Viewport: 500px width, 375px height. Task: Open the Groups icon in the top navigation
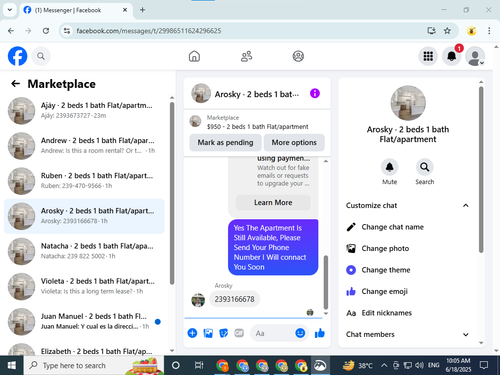[x=298, y=56]
